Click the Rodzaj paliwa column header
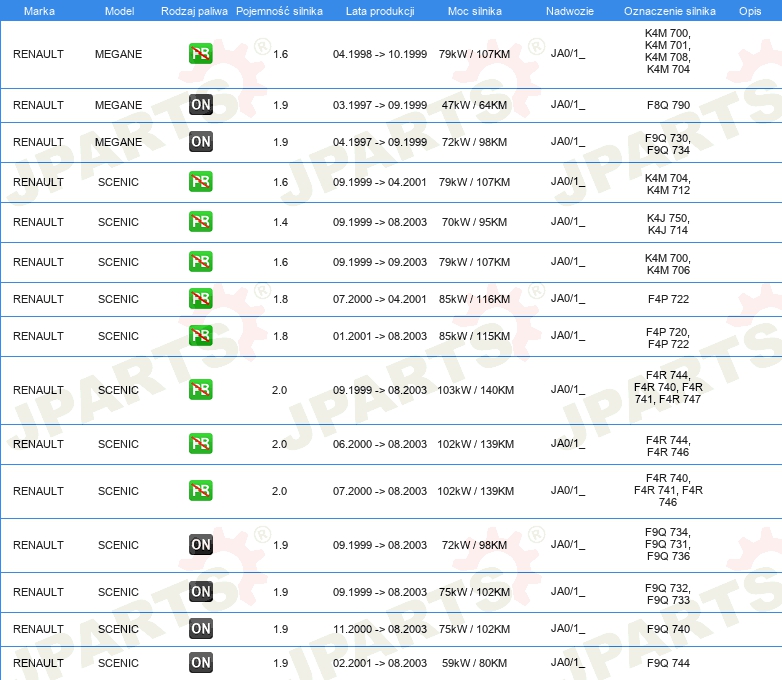This screenshot has height=680, width=782. tap(194, 10)
